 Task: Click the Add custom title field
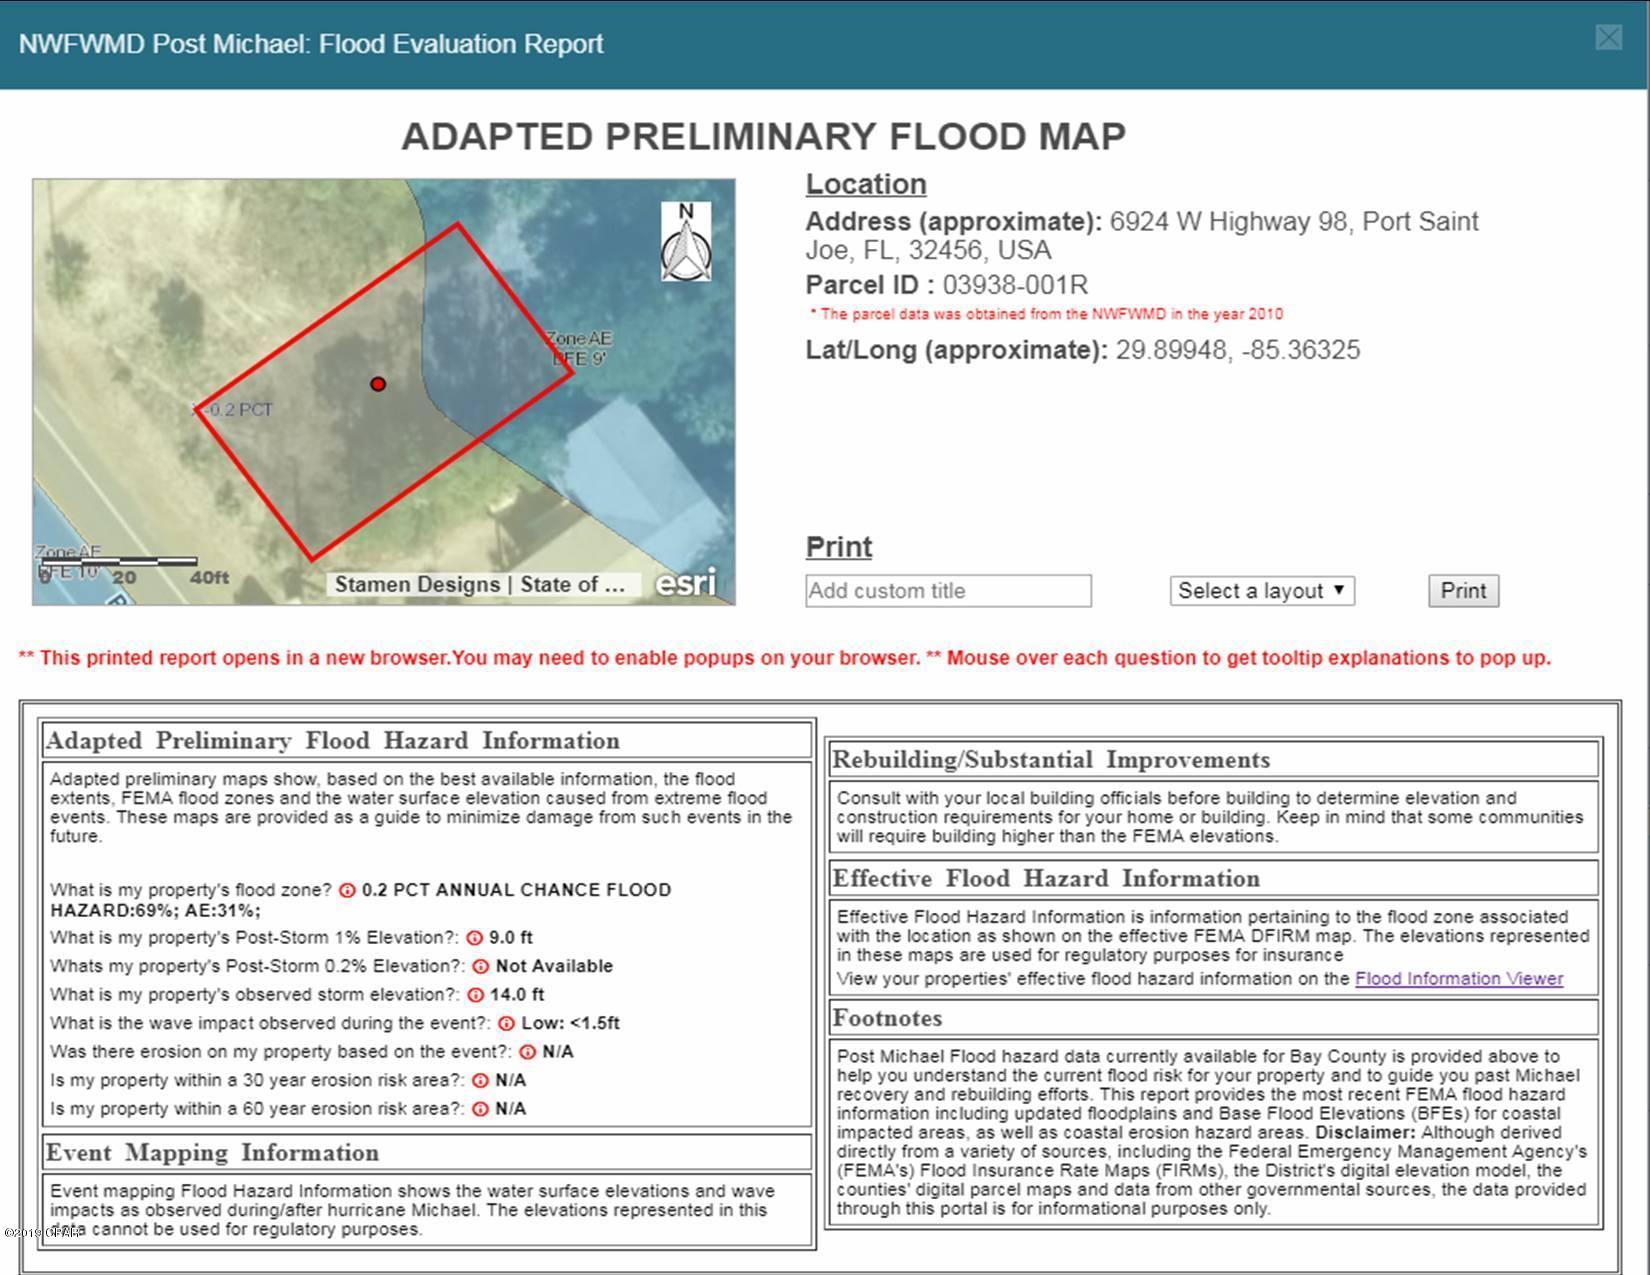tap(948, 591)
